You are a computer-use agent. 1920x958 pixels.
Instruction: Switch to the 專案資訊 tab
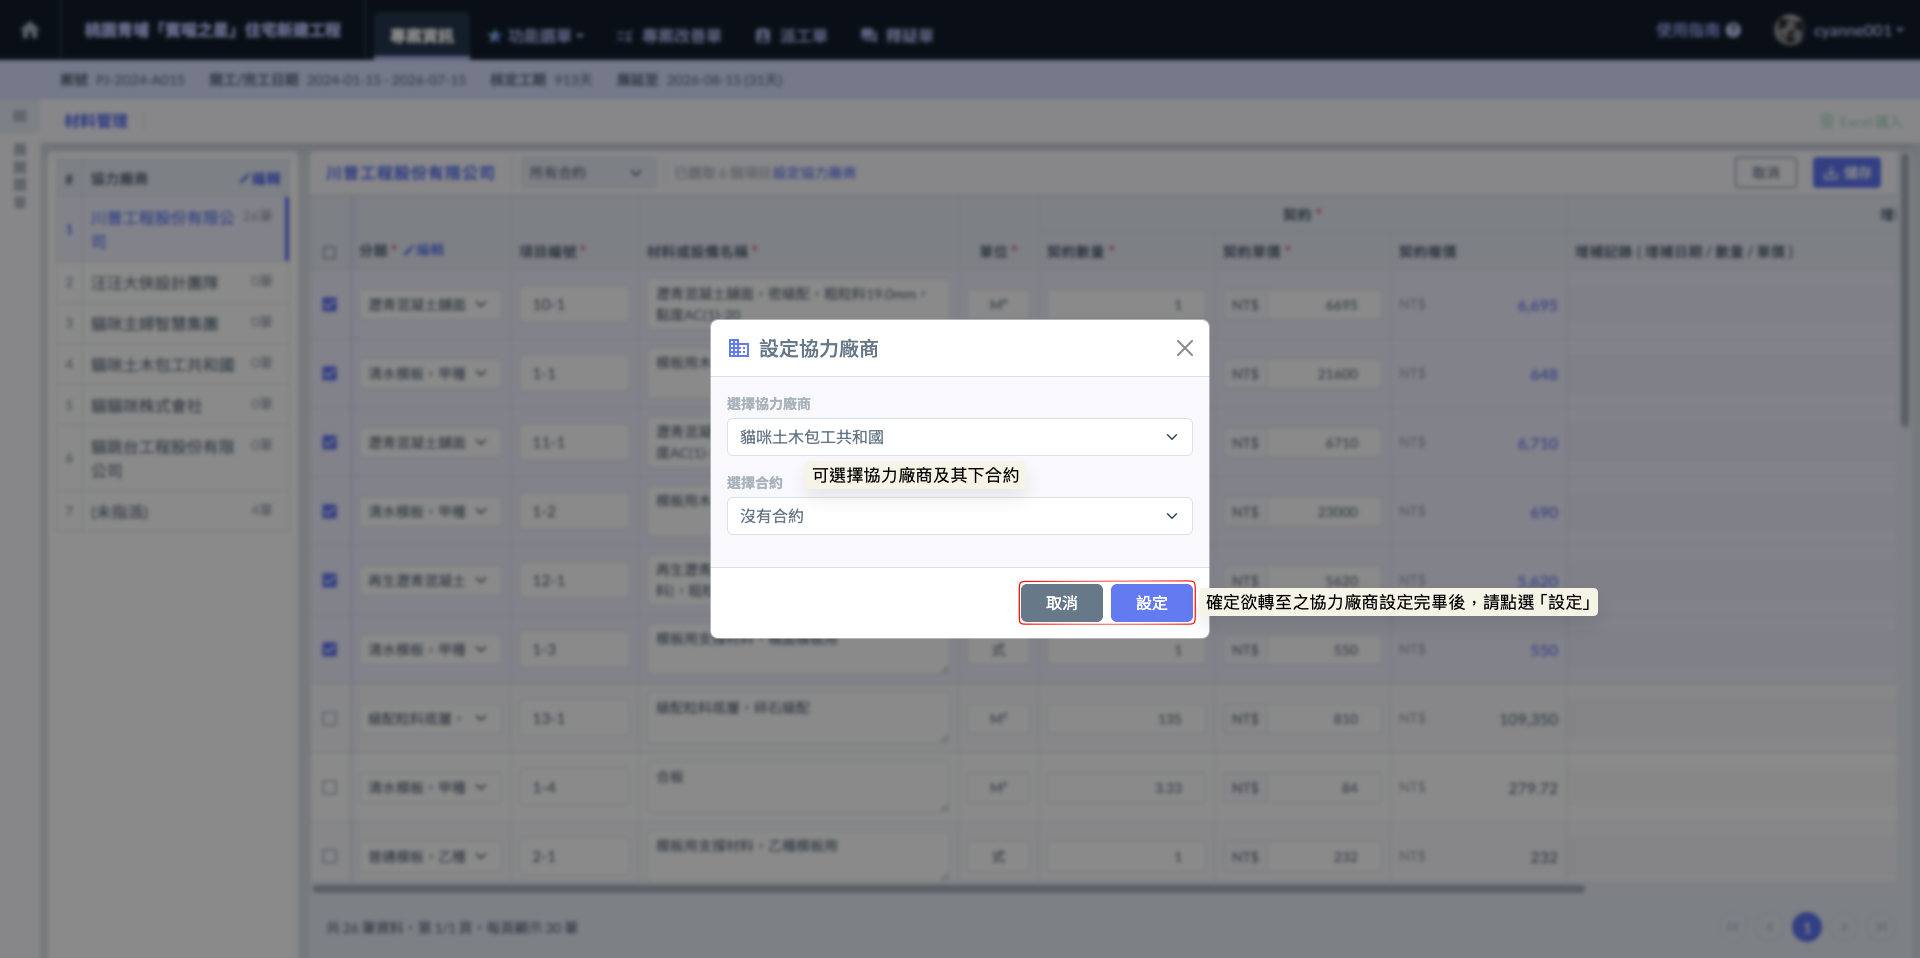click(421, 36)
